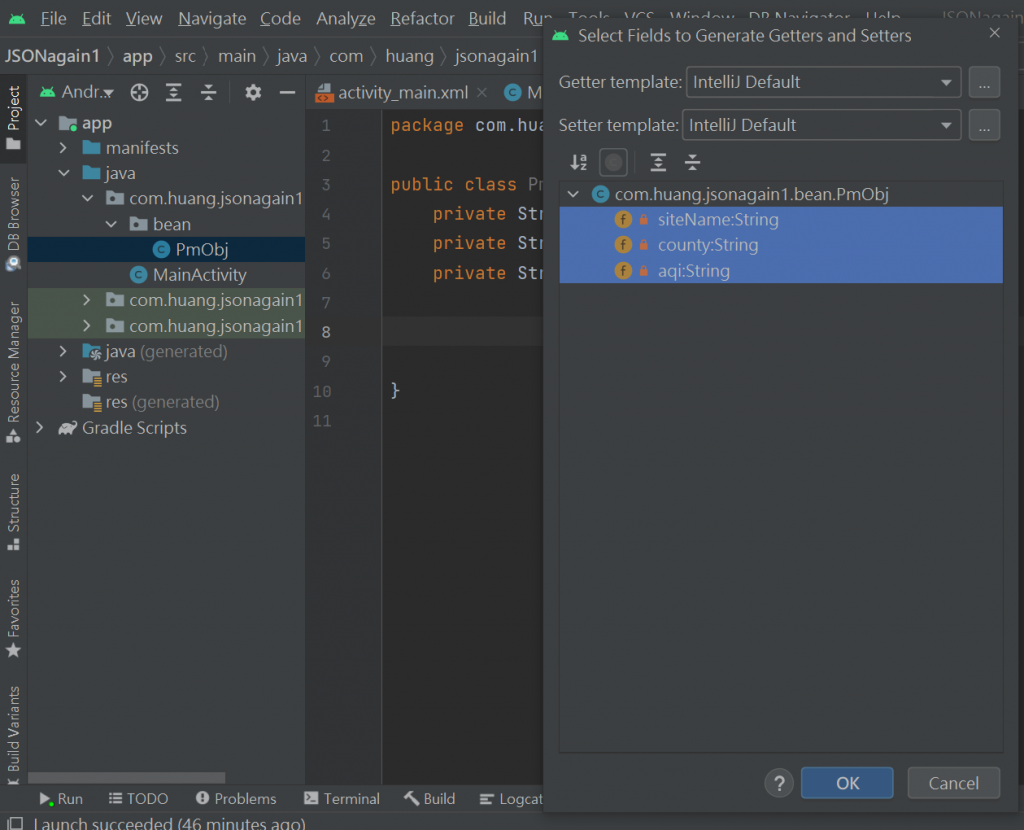Open the Navigate menu
Image resolution: width=1024 pixels, height=830 pixels.
(212, 18)
